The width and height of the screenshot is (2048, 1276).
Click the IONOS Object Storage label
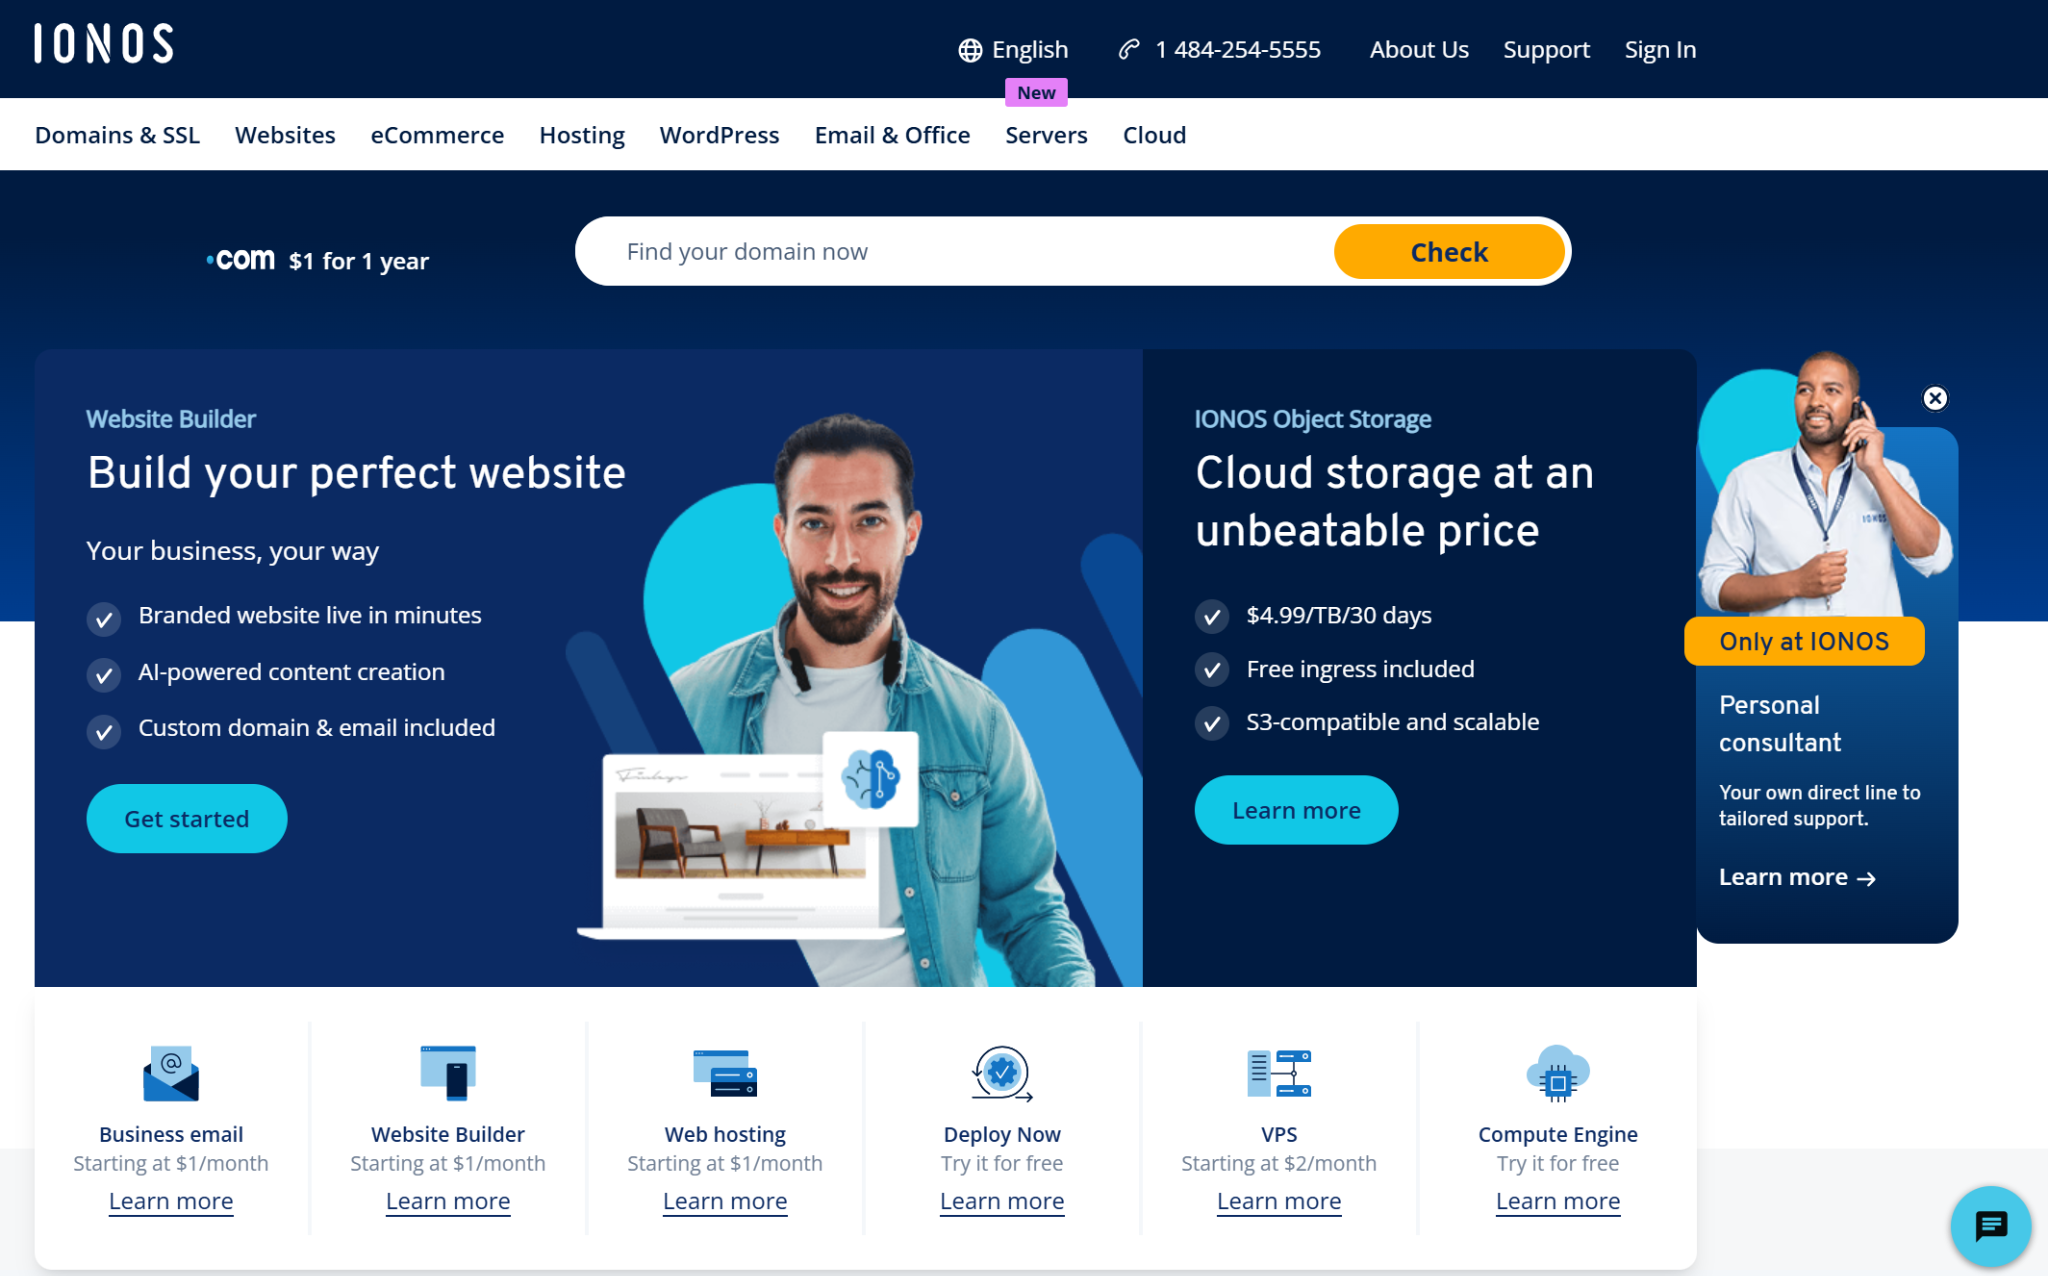(x=1313, y=419)
